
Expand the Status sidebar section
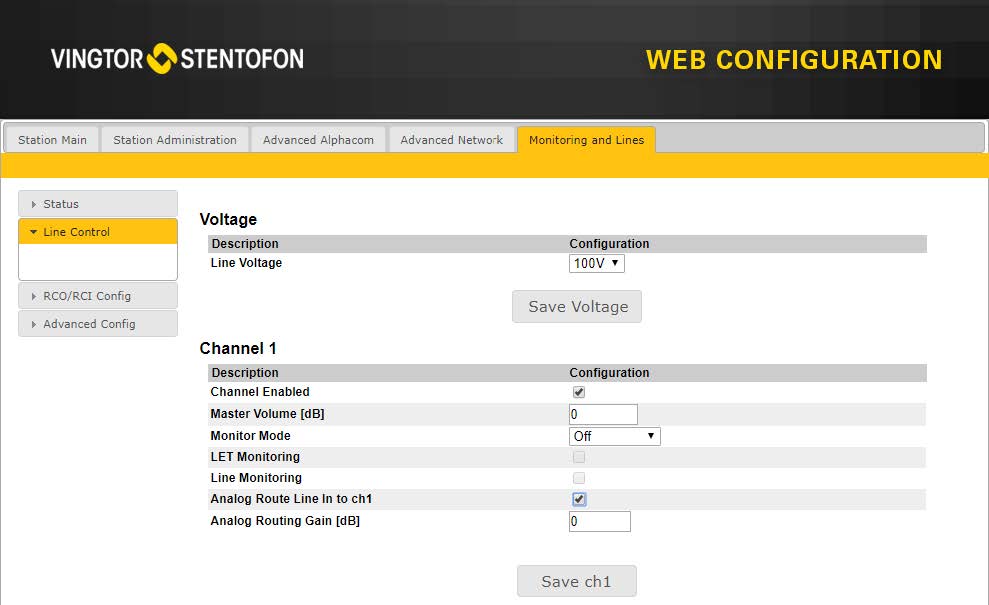coord(97,204)
